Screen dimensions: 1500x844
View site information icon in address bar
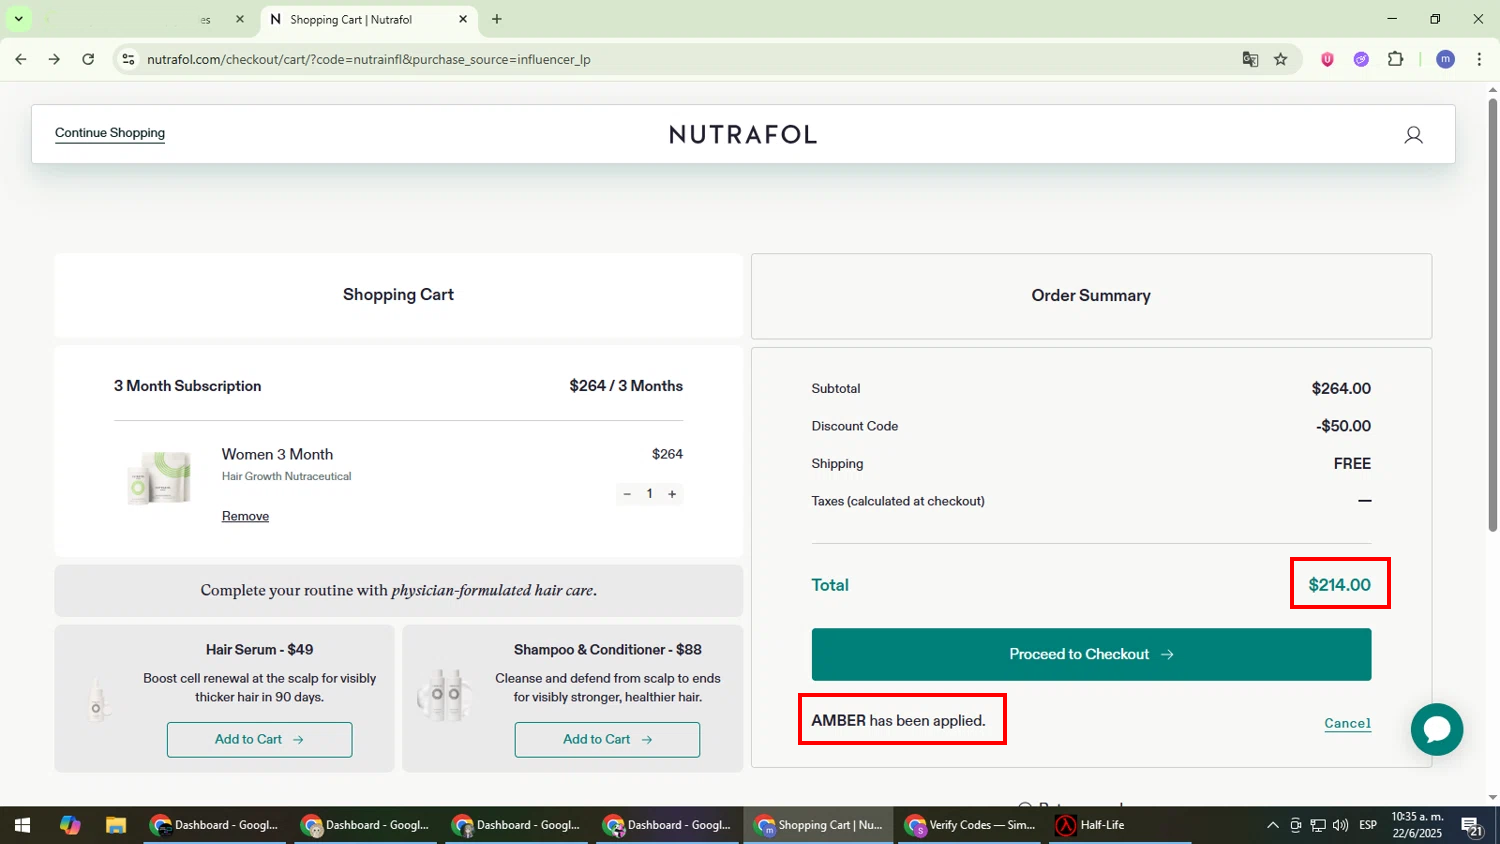coord(128,59)
